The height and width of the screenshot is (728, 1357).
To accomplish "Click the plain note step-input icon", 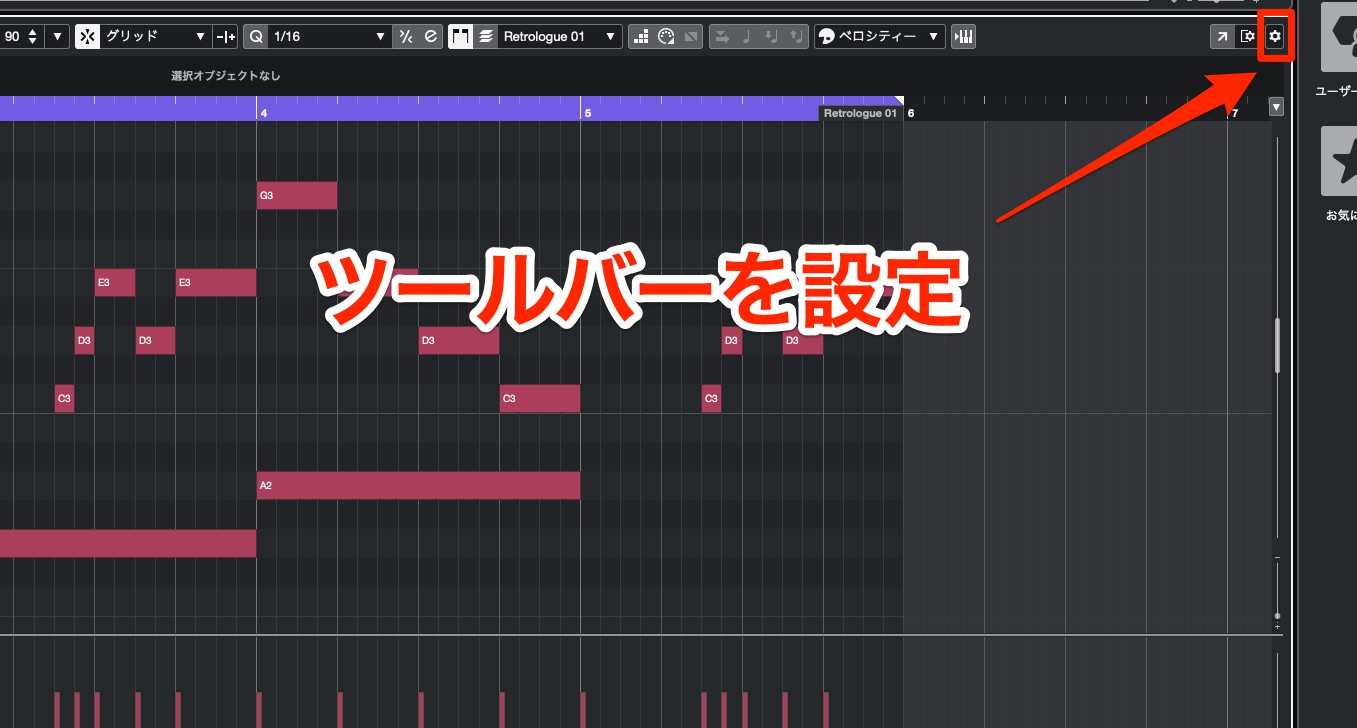I will [x=746, y=37].
